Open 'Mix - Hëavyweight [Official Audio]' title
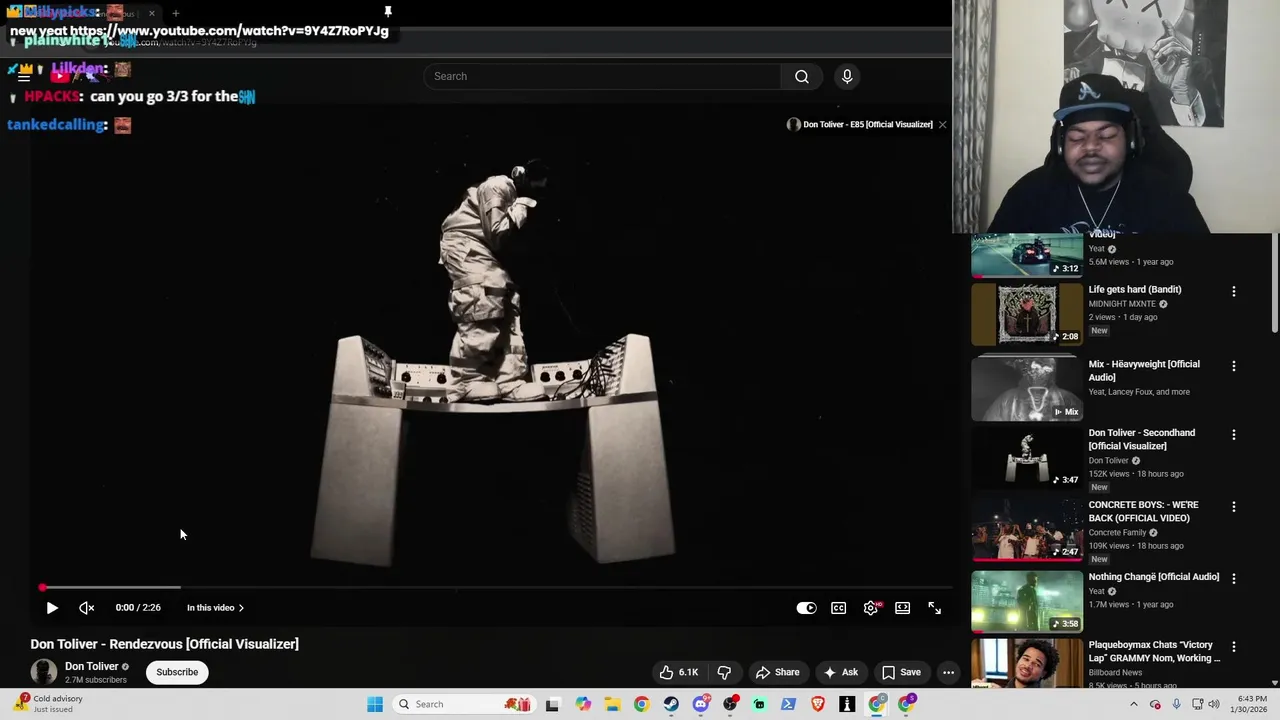1280x720 pixels. tap(1144, 370)
